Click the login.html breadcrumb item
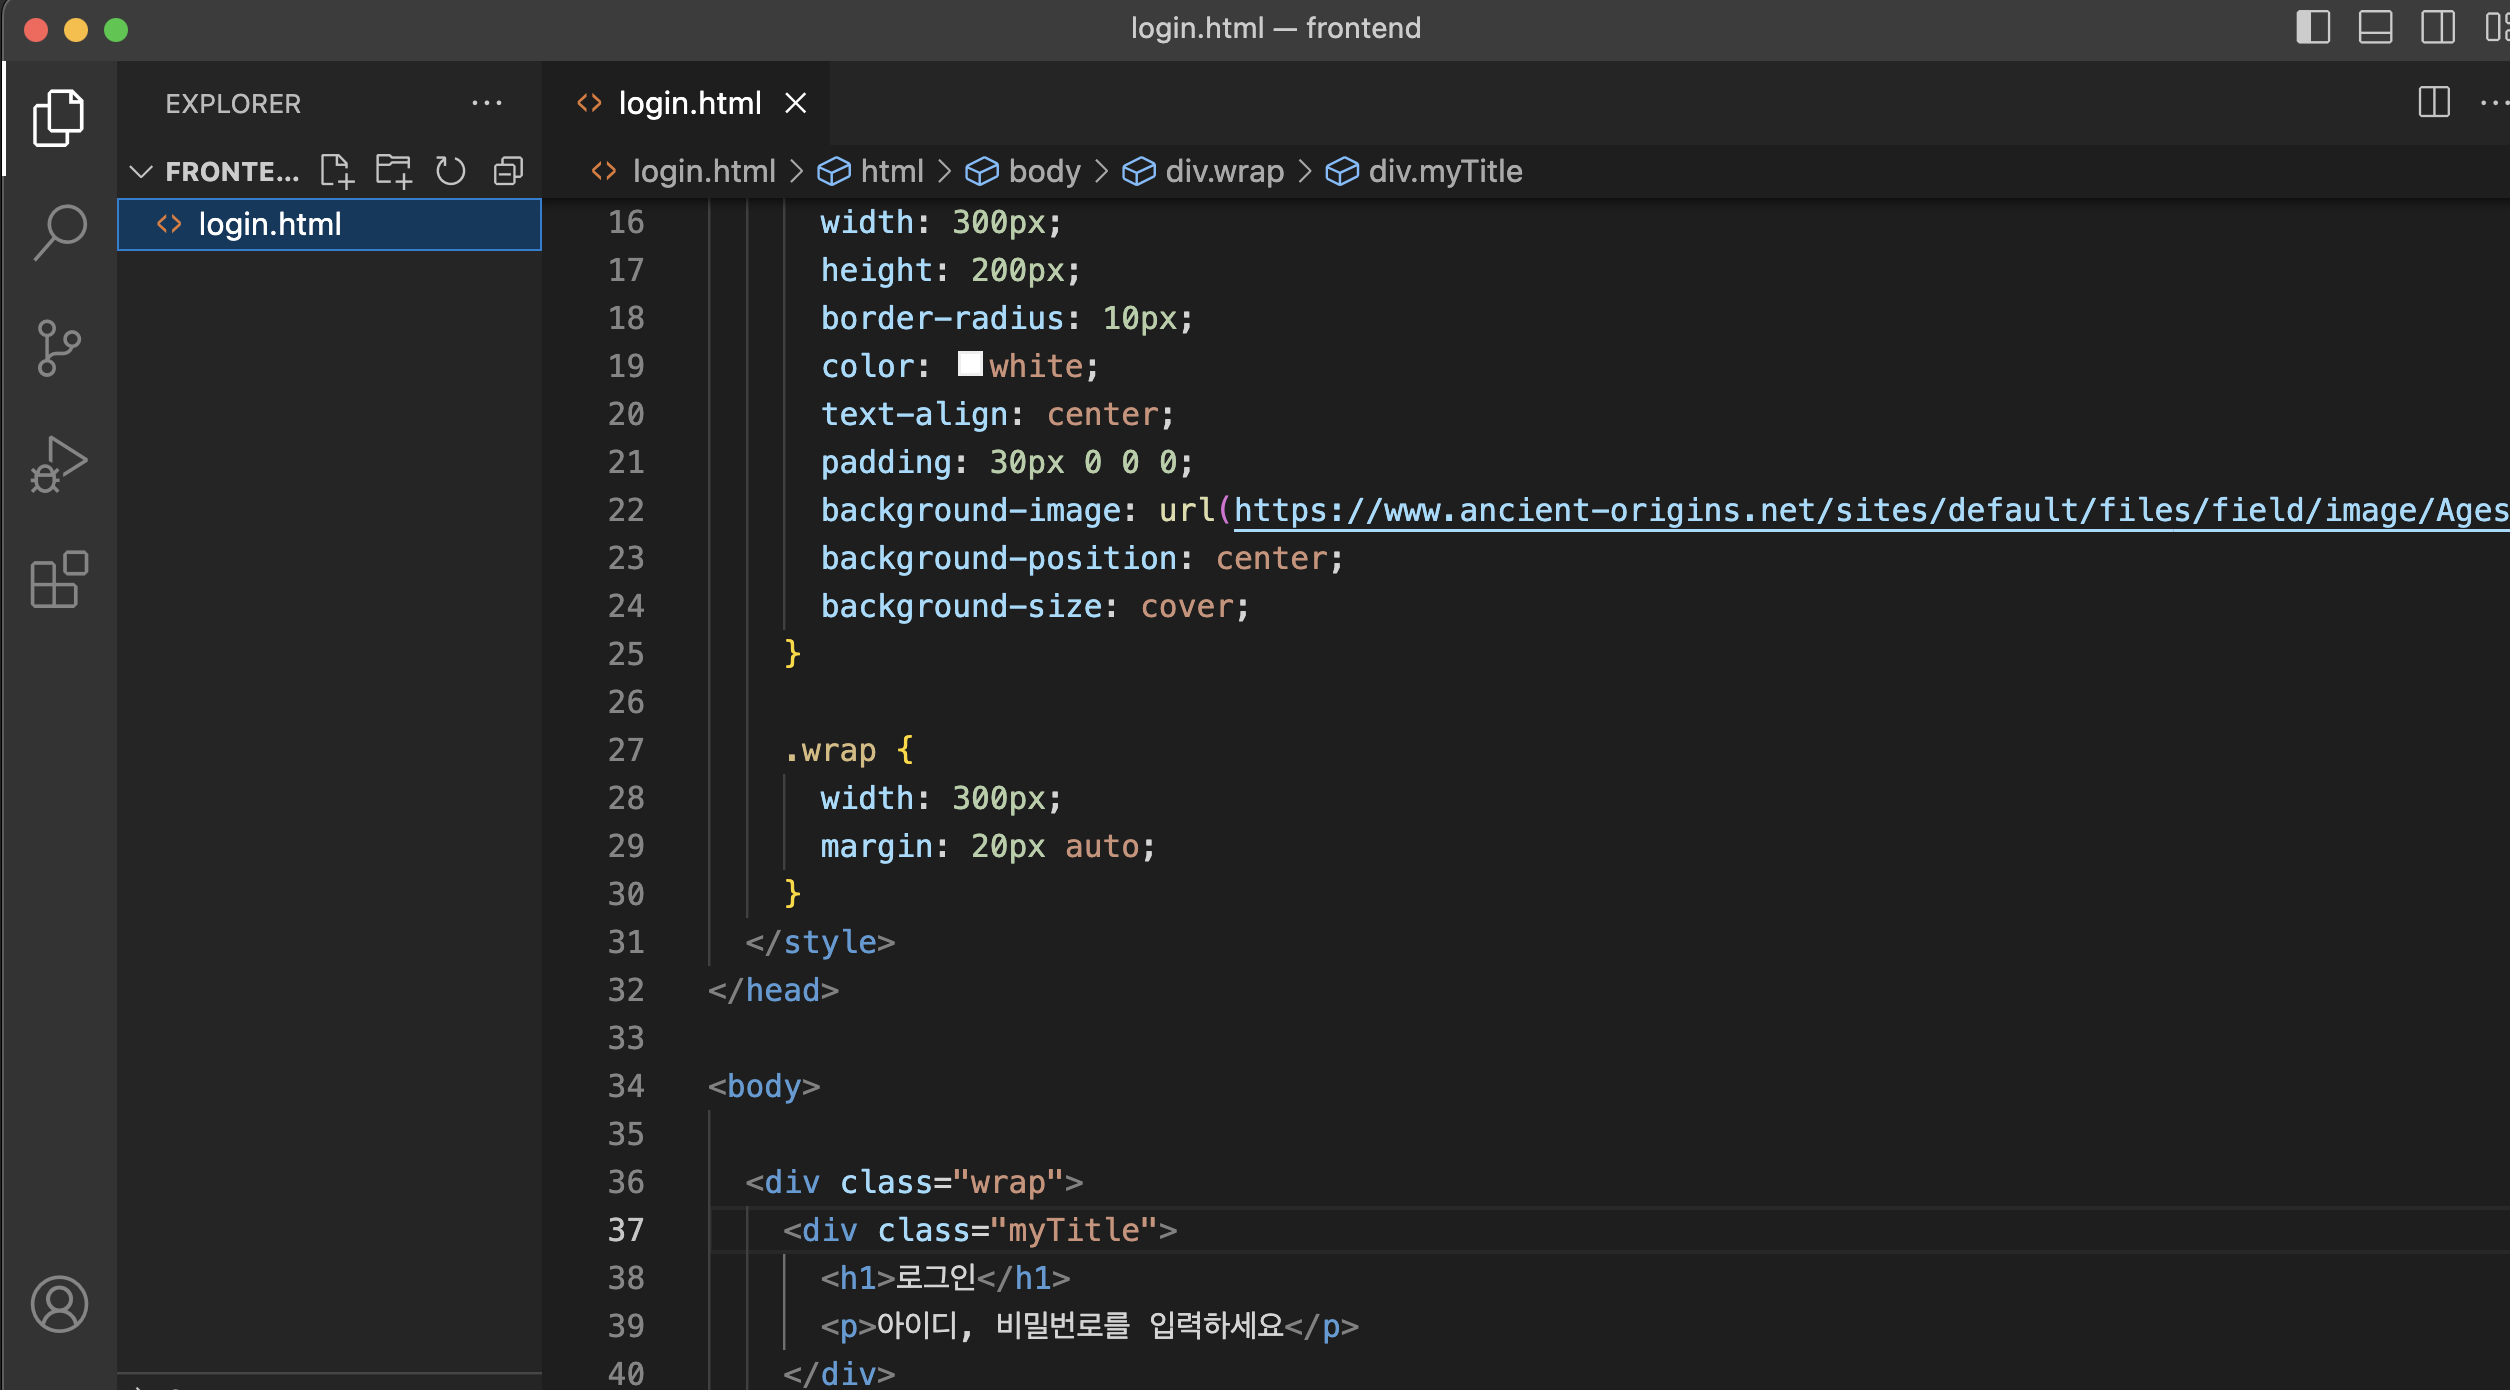Screen dimensions: 2510x1390 [684, 171]
